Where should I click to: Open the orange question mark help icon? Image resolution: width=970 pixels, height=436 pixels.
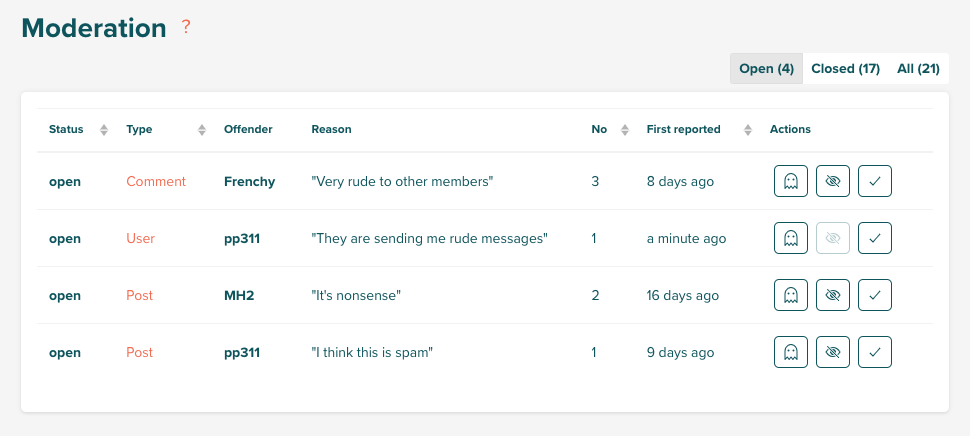pyautogui.click(x=186, y=27)
